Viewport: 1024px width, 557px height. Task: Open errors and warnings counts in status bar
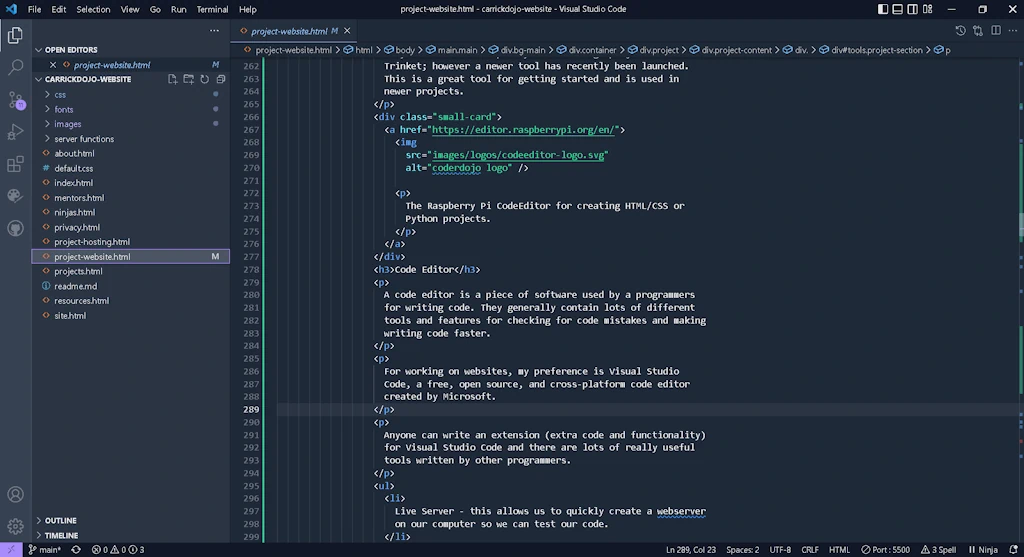pos(118,550)
